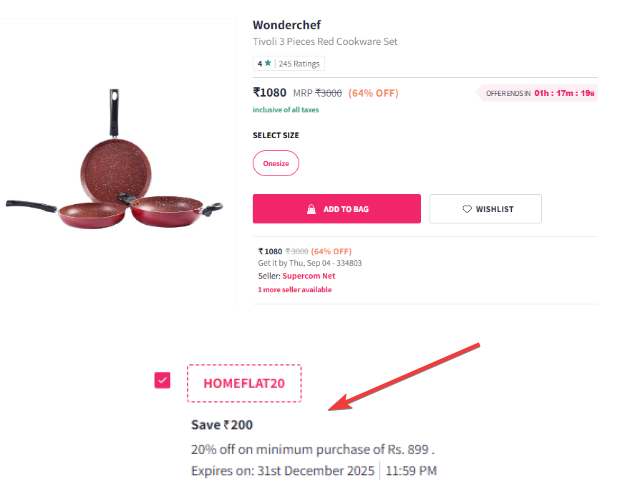The width and height of the screenshot is (639, 496).
Task: Open the 245 Ratings link
Action: click(x=299, y=64)
